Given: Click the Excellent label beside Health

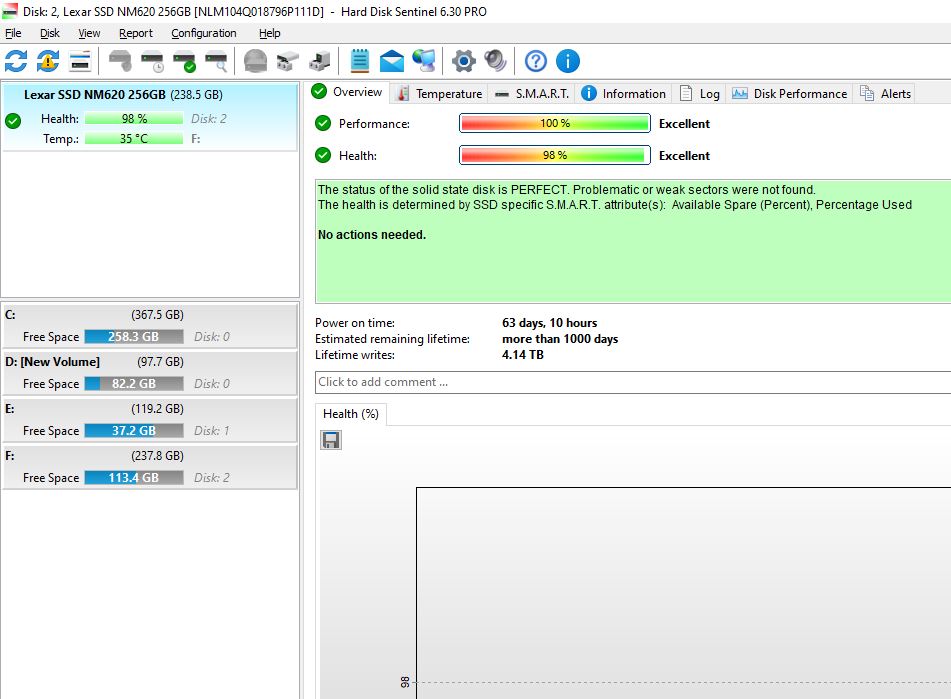Looking at the screenshot, I should (x=684, y=156).
